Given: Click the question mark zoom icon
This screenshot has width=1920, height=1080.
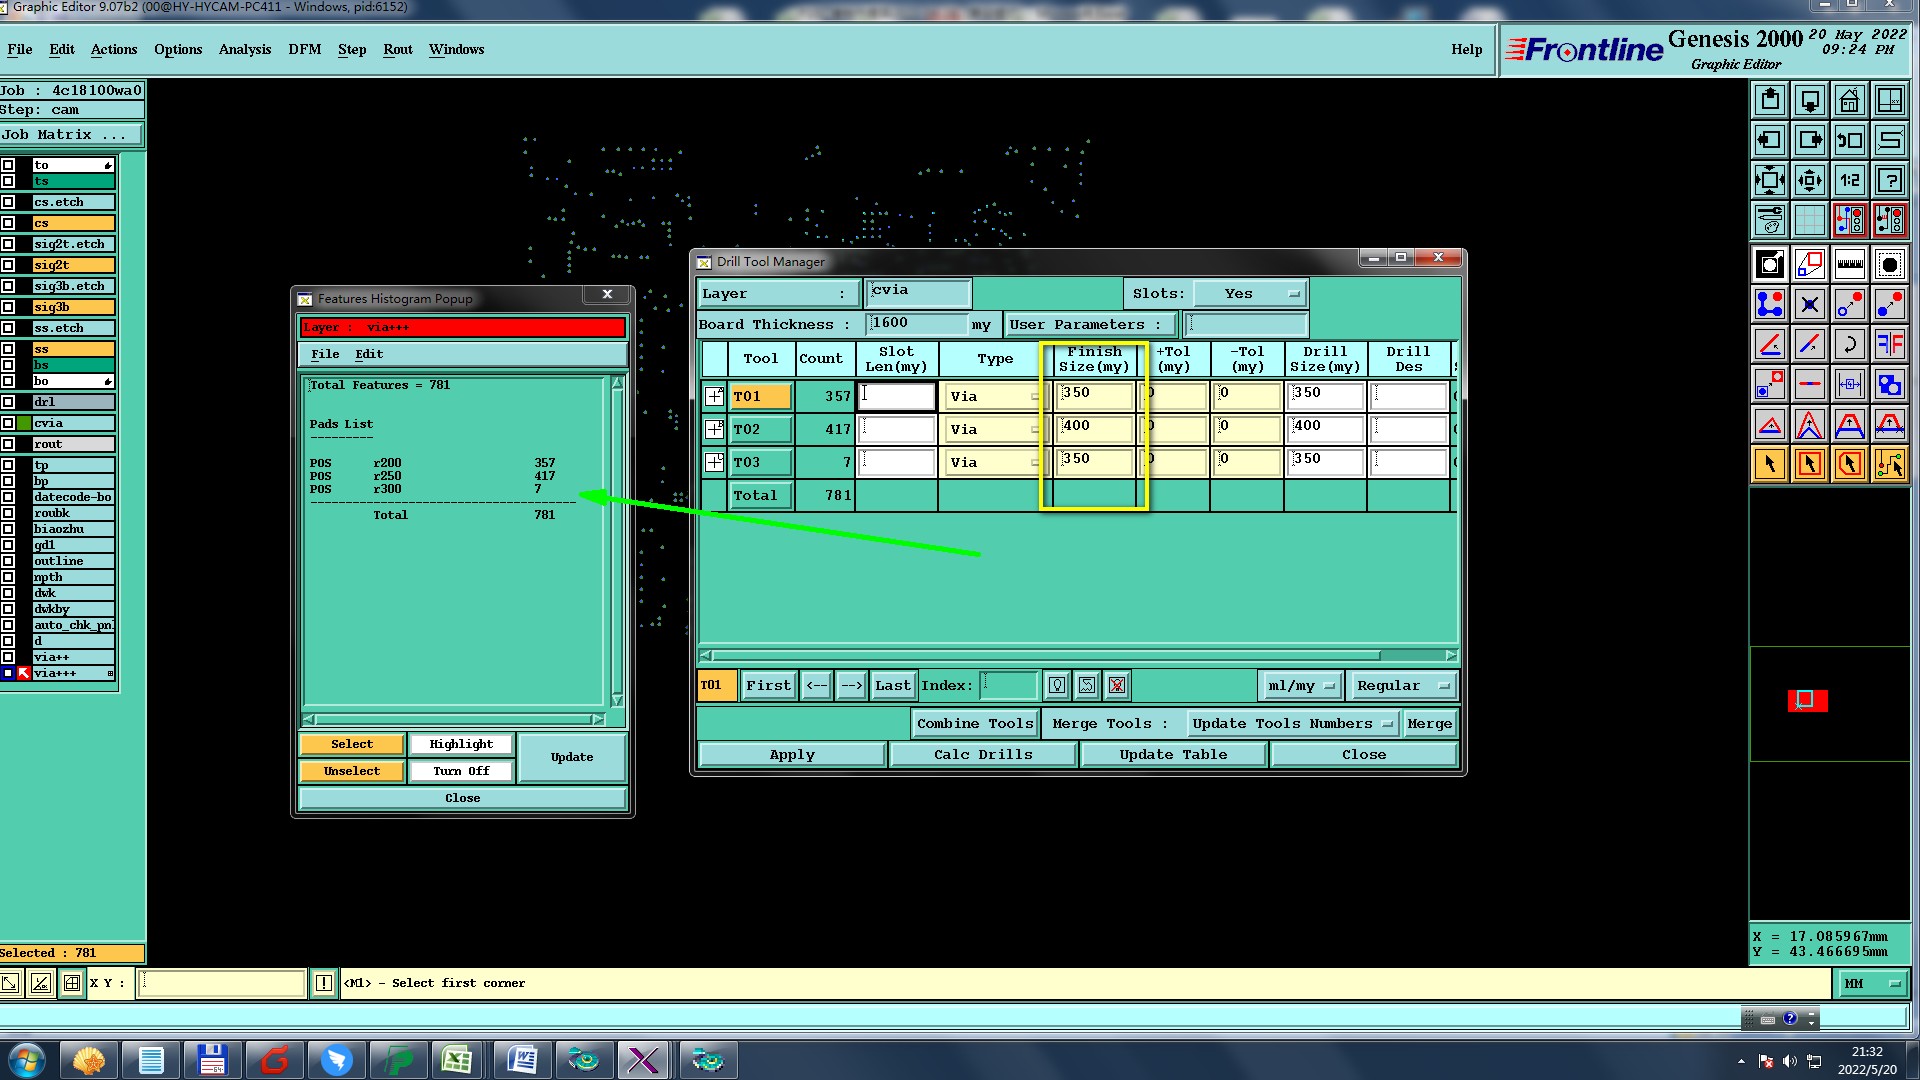Looking at the screenshot, I should tap(1889, 181).
